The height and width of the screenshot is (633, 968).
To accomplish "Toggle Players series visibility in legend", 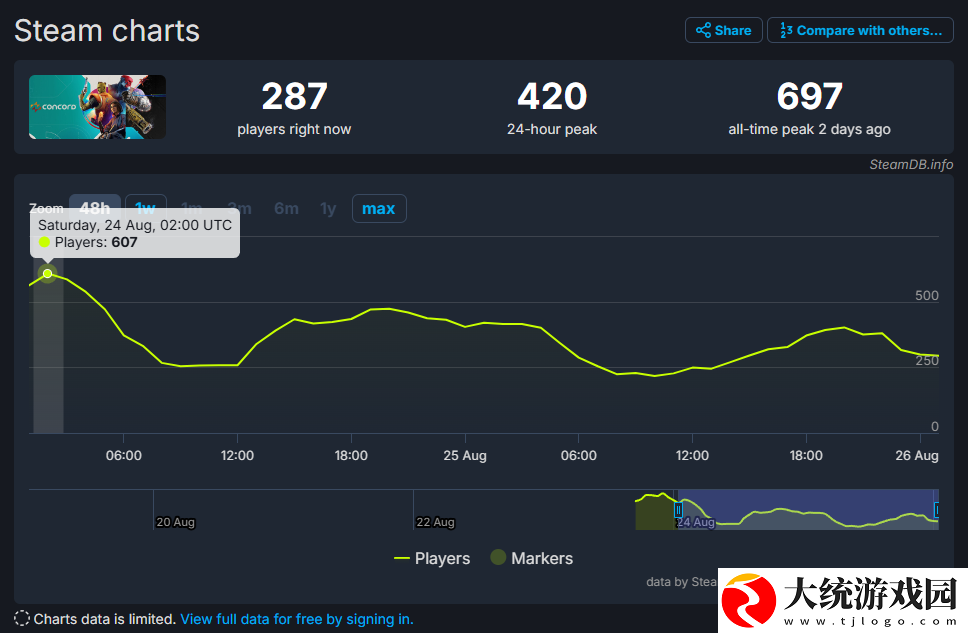I will [432, 558].
